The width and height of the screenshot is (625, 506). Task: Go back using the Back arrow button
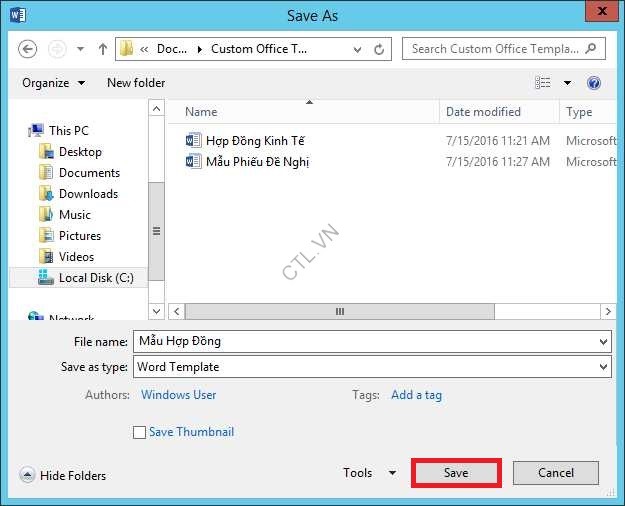point(28,49)
